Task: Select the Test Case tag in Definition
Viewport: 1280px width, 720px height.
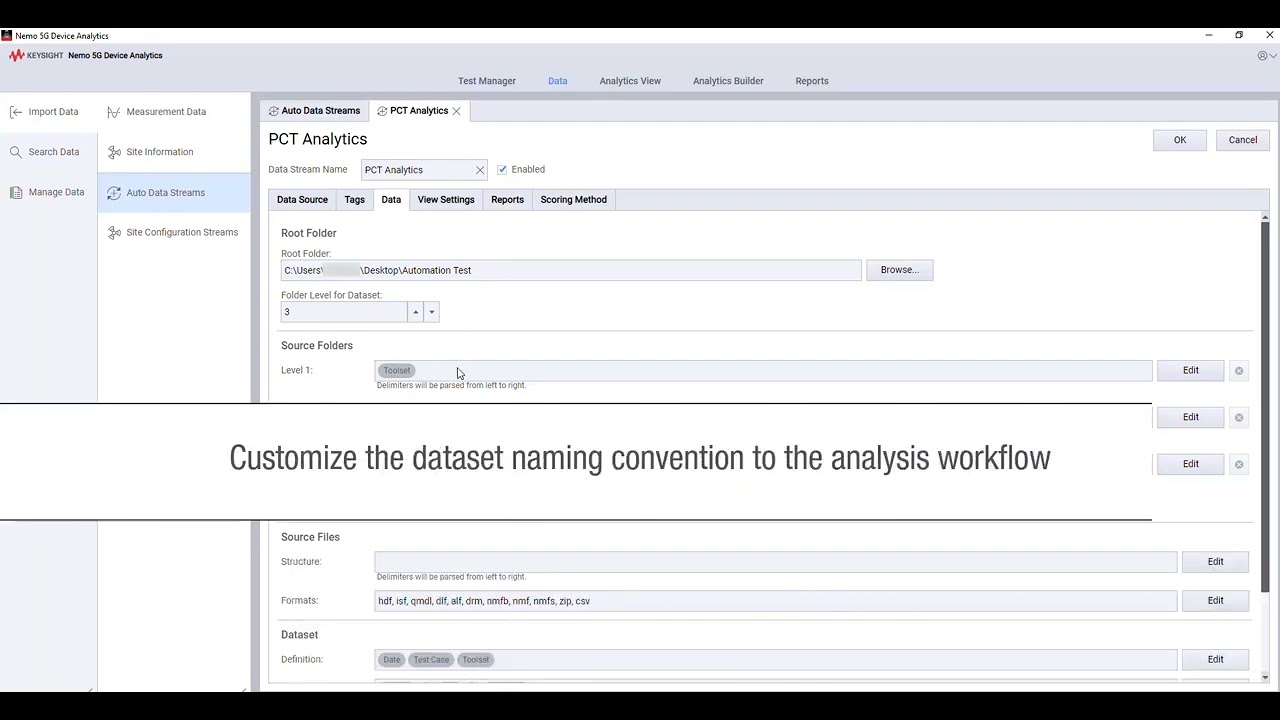Action: [x=432, y=660]
